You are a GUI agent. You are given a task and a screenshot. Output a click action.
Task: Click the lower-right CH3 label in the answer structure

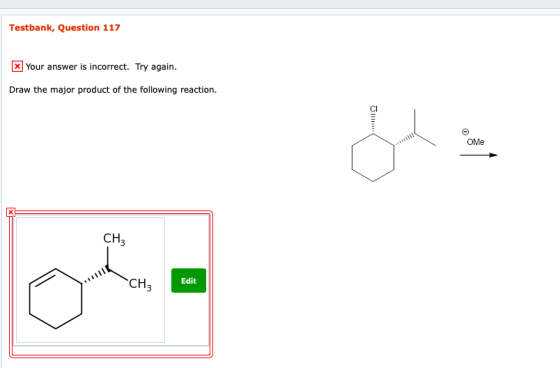click(140, 284)
